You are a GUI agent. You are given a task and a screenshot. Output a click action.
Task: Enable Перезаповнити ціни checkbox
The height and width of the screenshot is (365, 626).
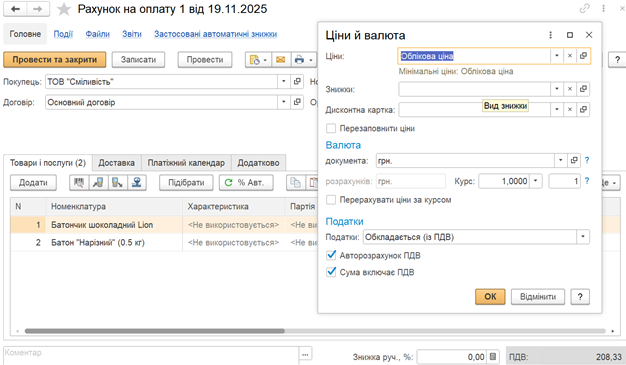[x=331, y=128]
